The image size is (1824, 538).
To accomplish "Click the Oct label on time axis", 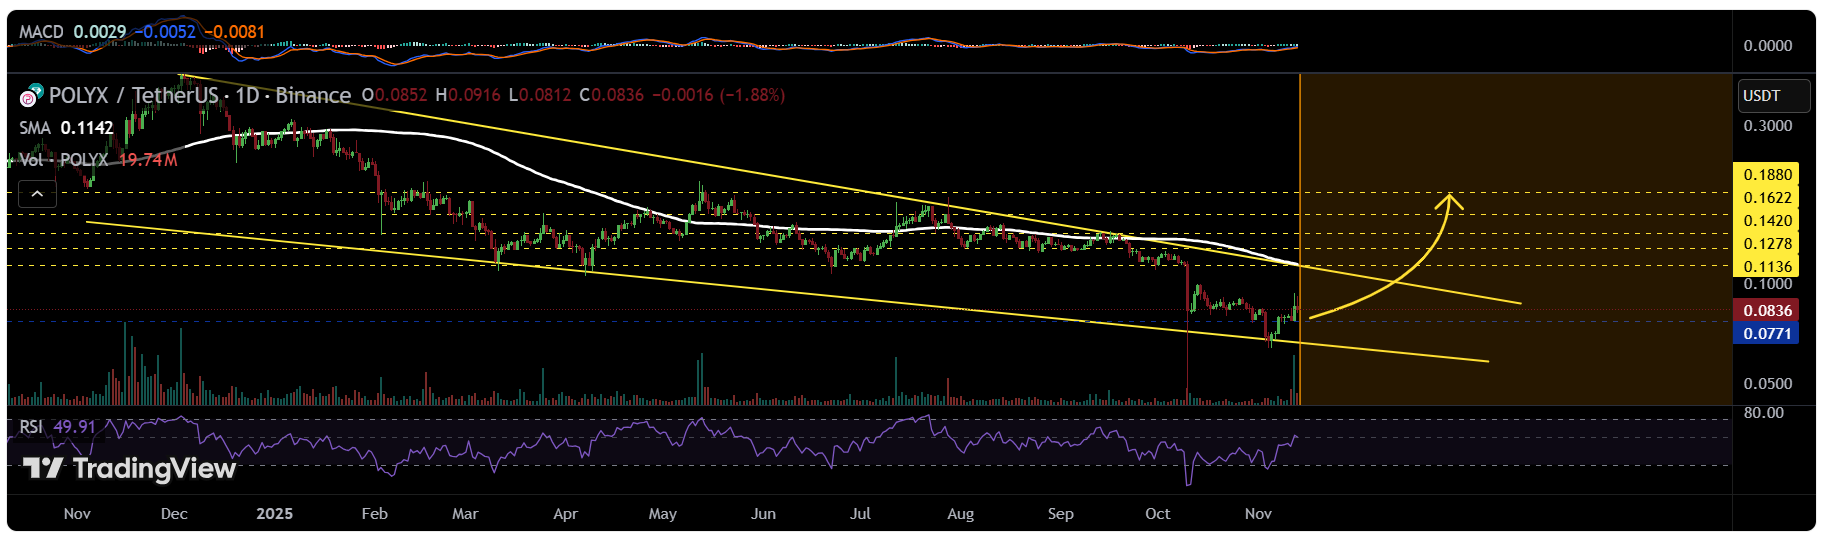I will coord(1157,514).
